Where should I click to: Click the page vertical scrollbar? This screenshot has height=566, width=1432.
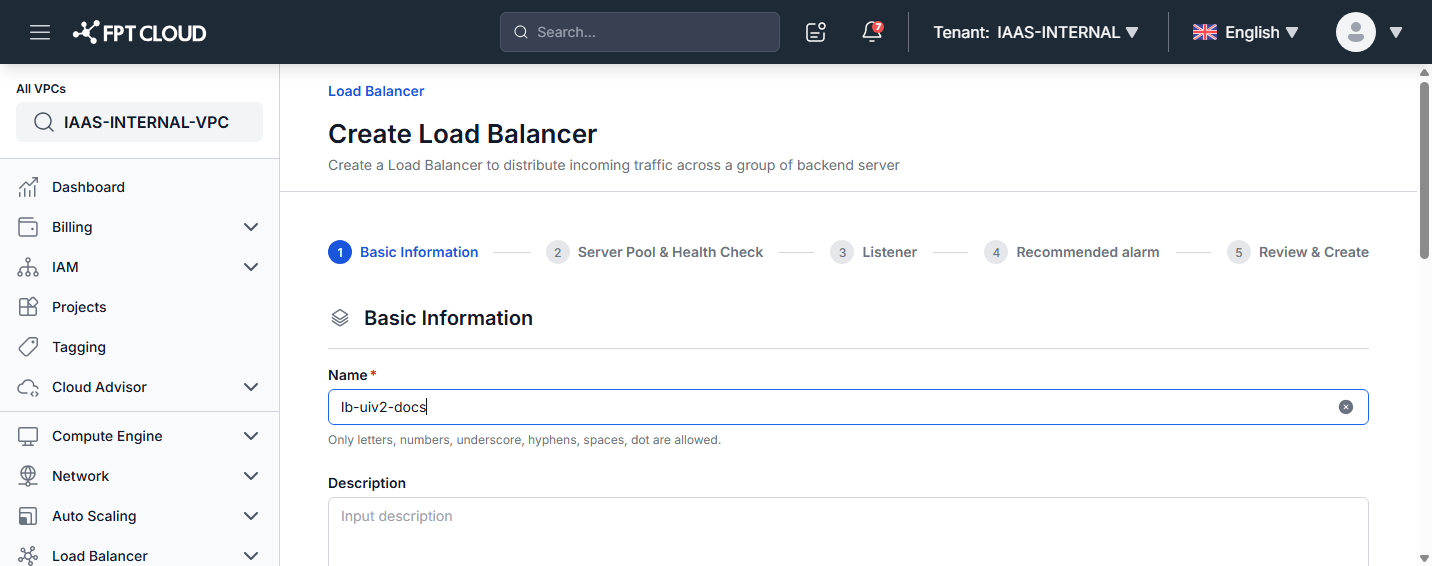1424,170
